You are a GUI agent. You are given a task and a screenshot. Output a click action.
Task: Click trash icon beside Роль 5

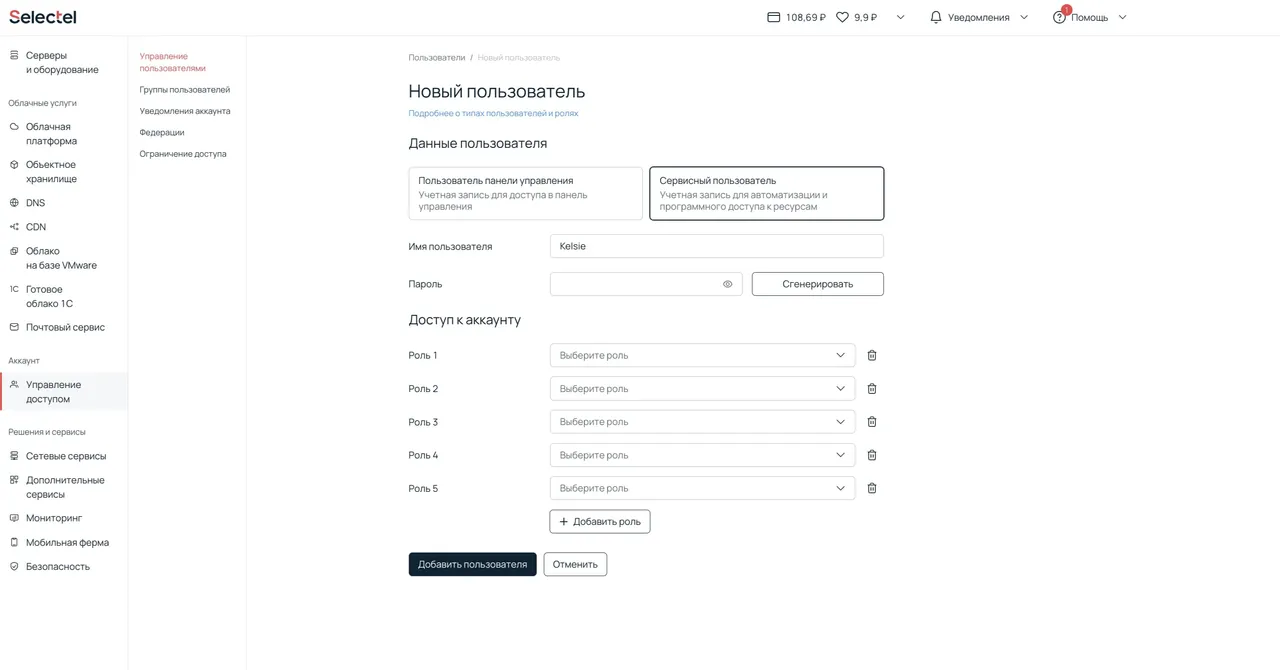pyautogui.click(x=872, y=489)
